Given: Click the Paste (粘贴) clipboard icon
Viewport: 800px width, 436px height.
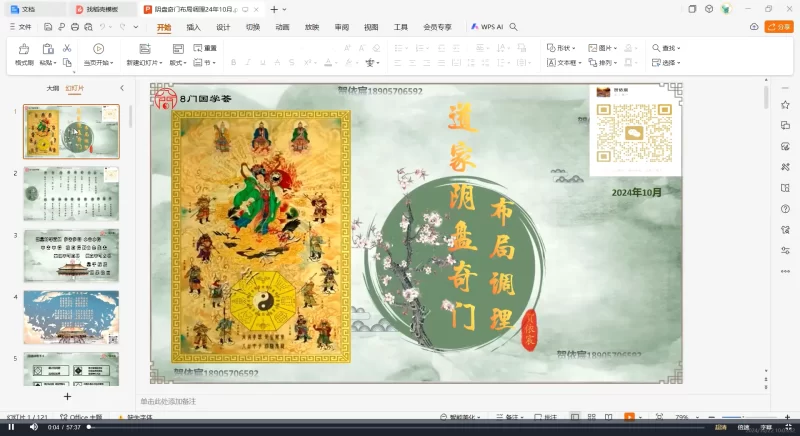Looking at the screenshot, I should coord(47,49).
